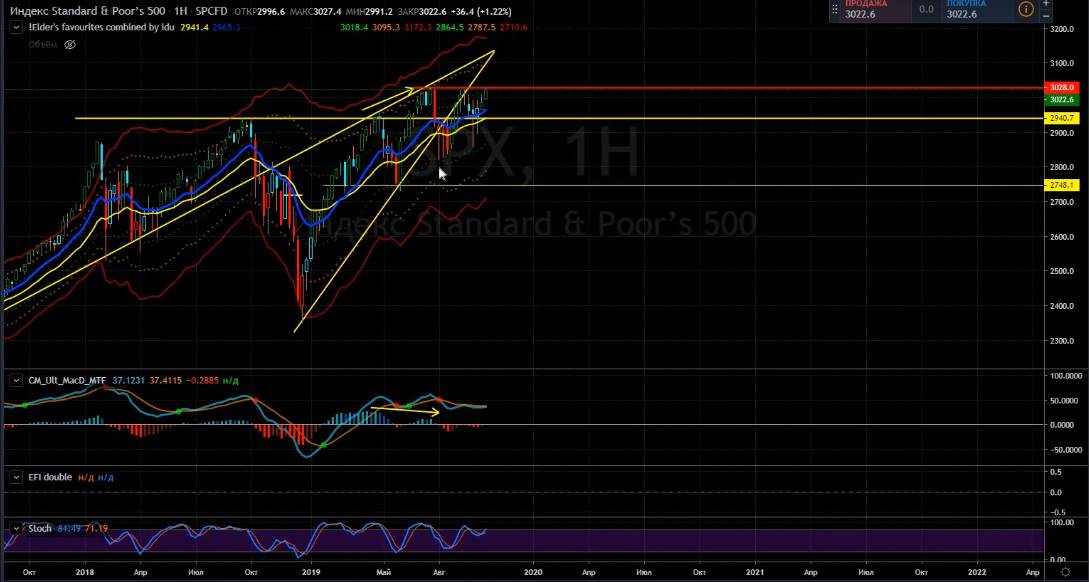The width and height of the screenshot is (1089, 582).
Task: Click the +36.4 (+1.22%) change value
Action: pyautogui.click(x=481, y=12)
